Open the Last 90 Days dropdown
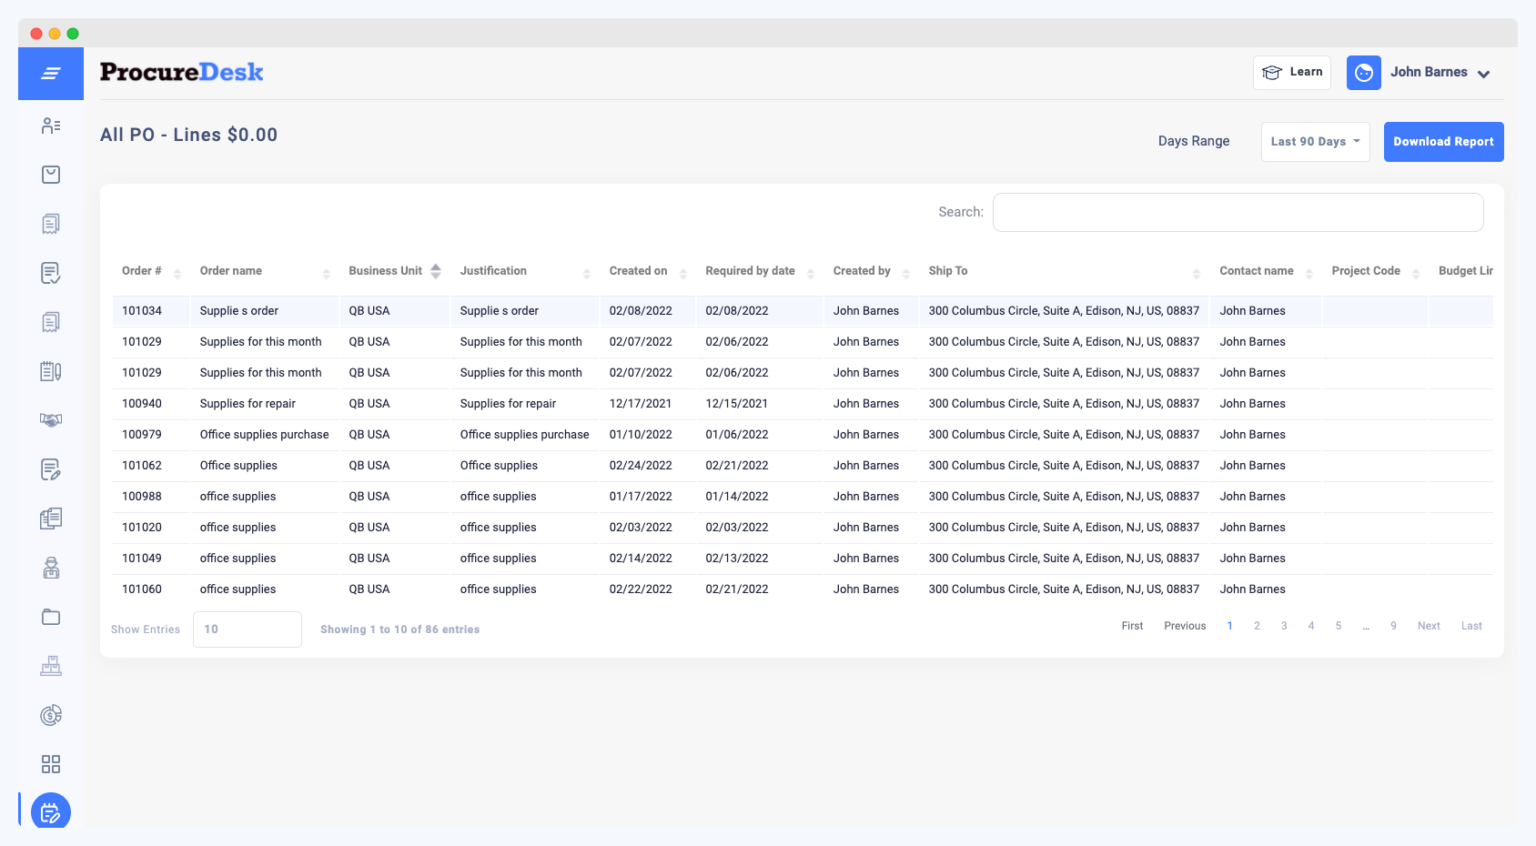Viewport: 1536px width, 846px height. click(1314, 141)
